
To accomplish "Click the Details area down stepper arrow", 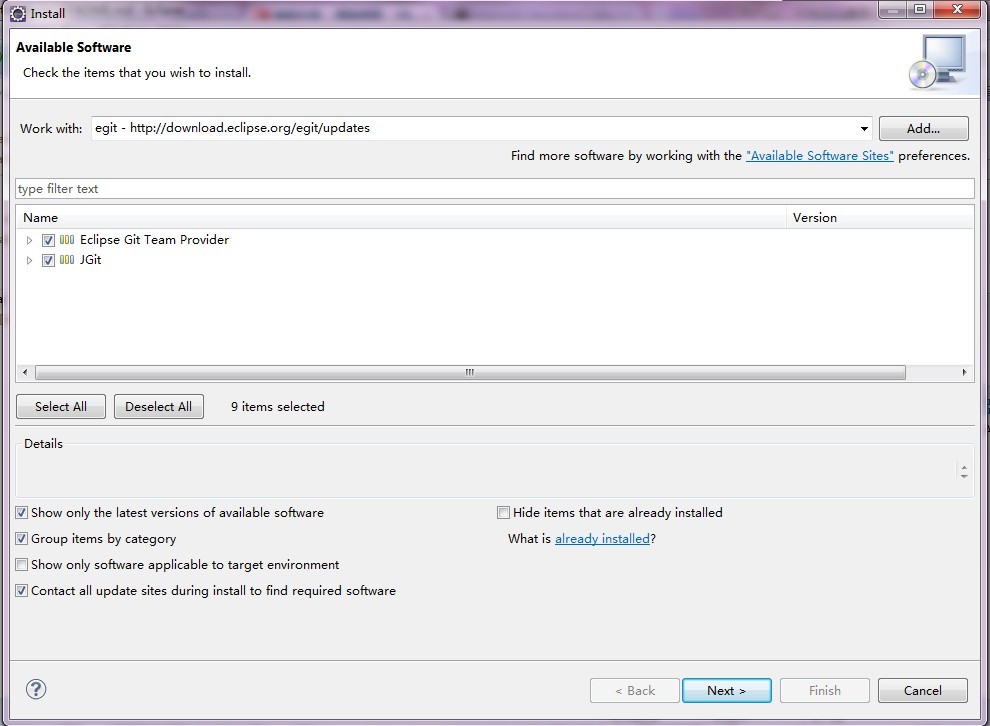I will pyautogui.click(x=964, y=476).
